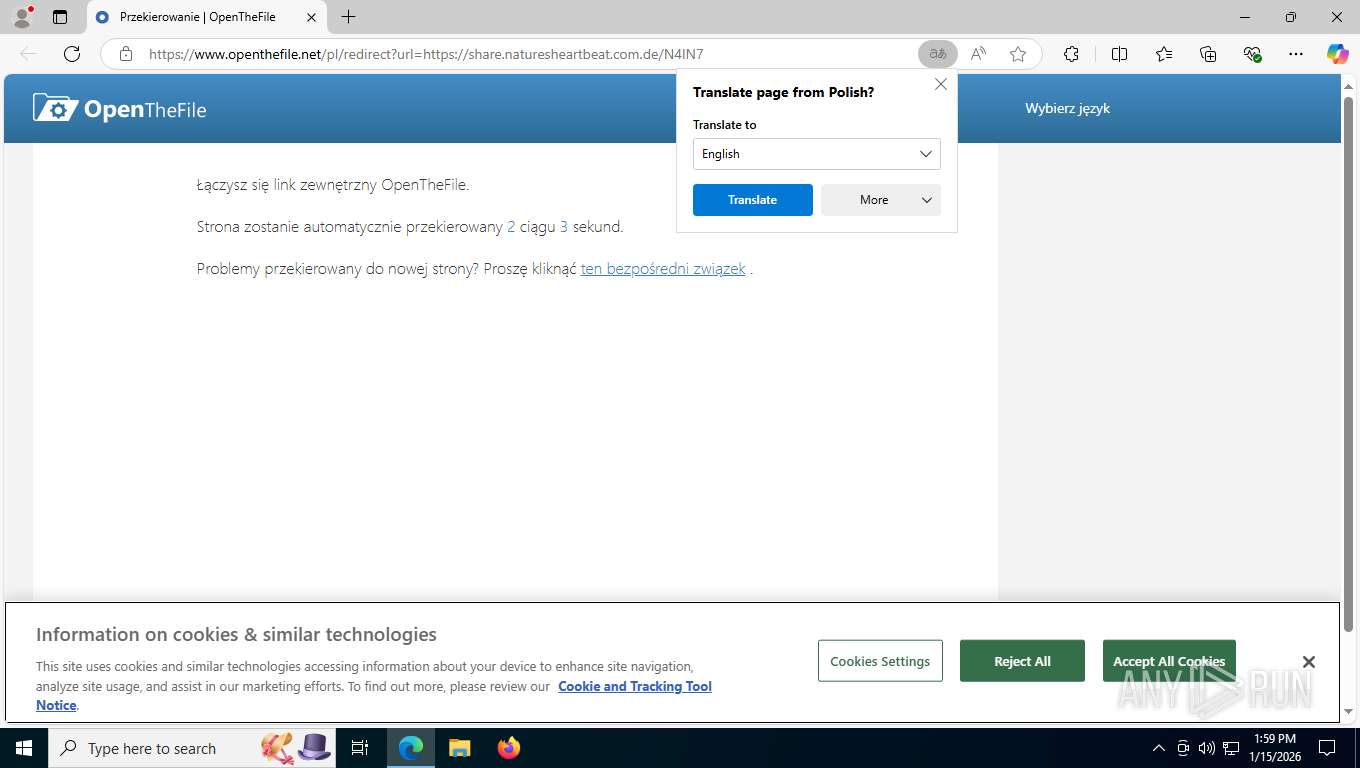Refresh the current page
1360x768 pixels.
tap(72, 54)
